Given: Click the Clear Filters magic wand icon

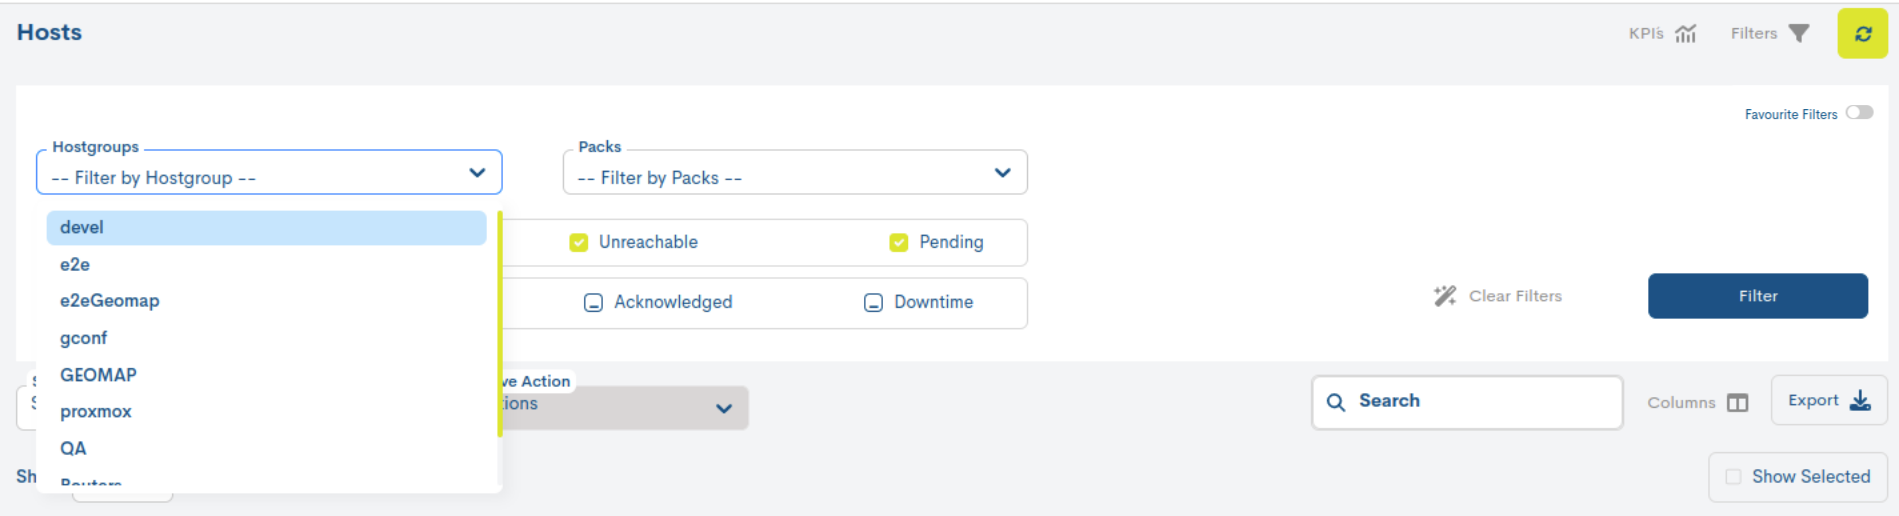Looking at the screenshot, I should pyautogui.click(x=1445, y=295).
